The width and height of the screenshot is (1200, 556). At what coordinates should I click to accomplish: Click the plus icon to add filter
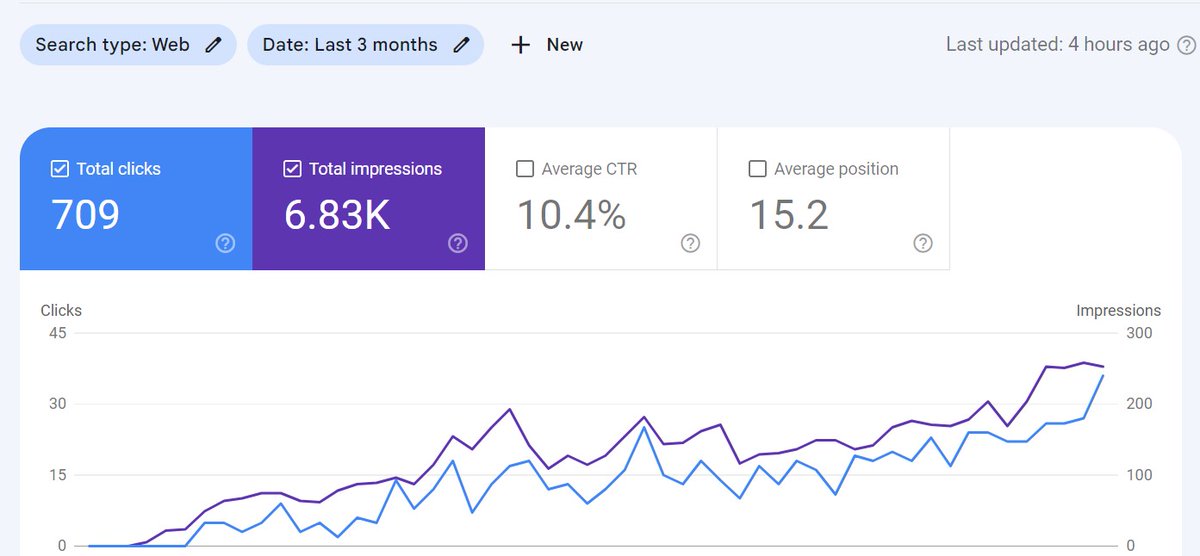coord(520,45)
